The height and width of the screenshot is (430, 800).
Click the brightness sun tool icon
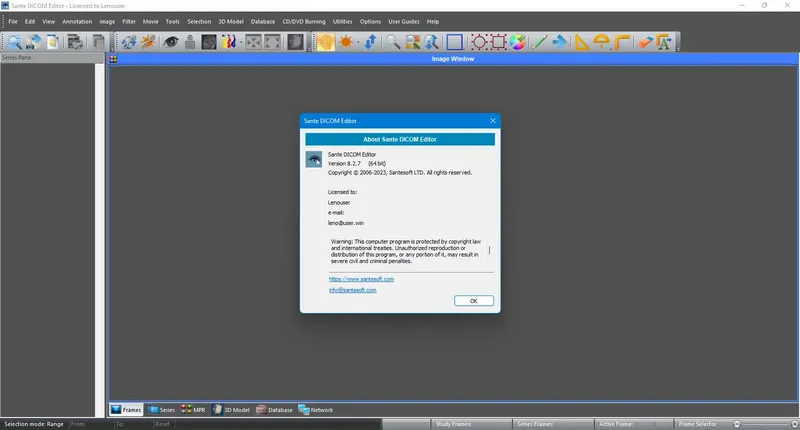346,42
